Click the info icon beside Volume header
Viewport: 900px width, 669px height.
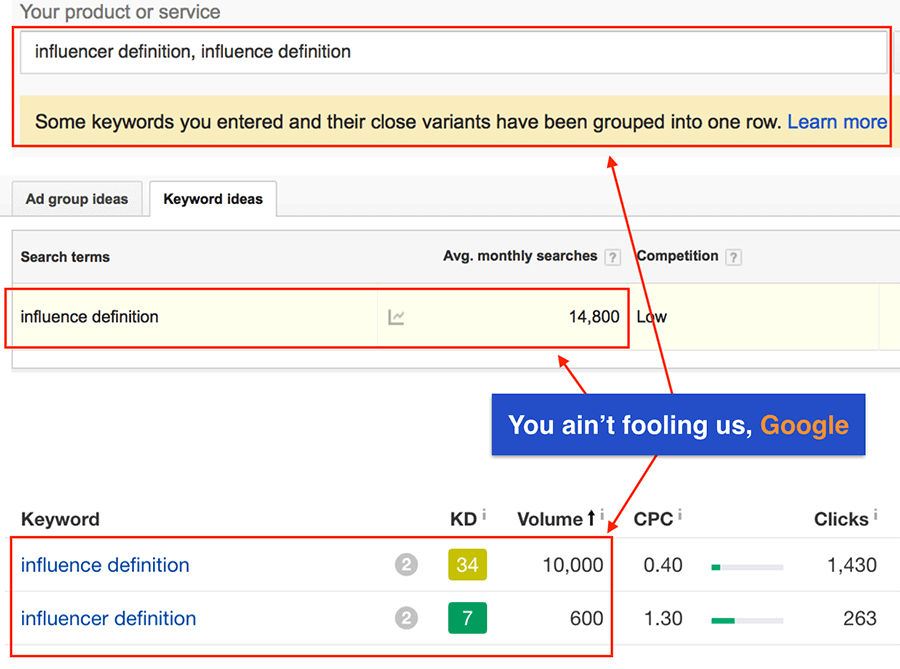pos(603,515)
